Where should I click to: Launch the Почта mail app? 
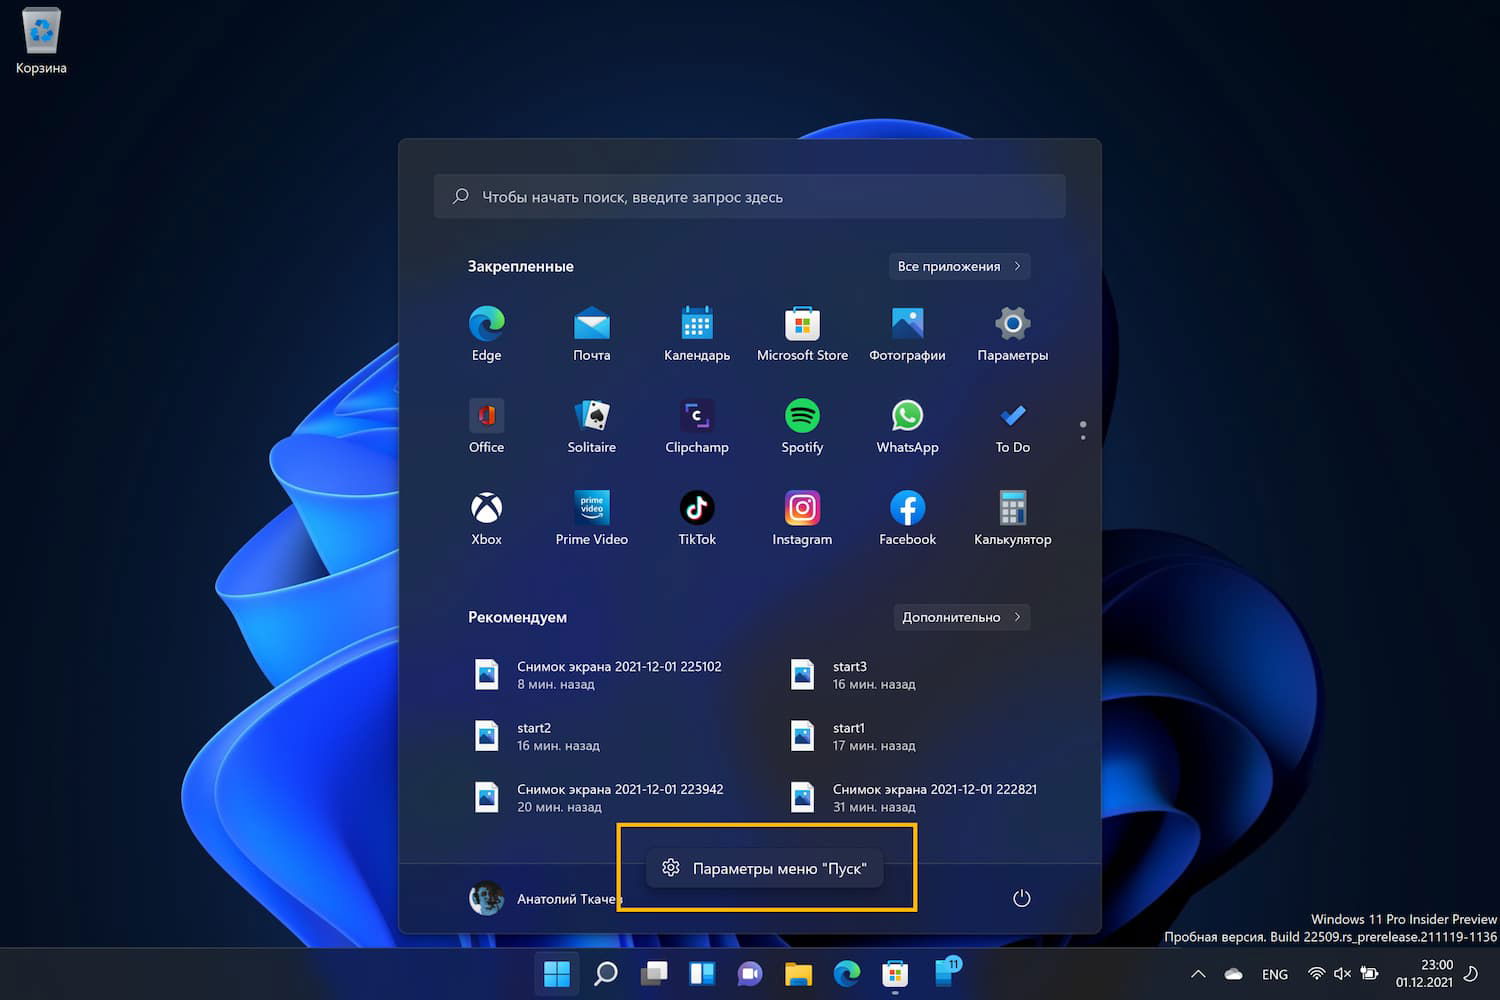pyautogui.click(x=592, y=334)
